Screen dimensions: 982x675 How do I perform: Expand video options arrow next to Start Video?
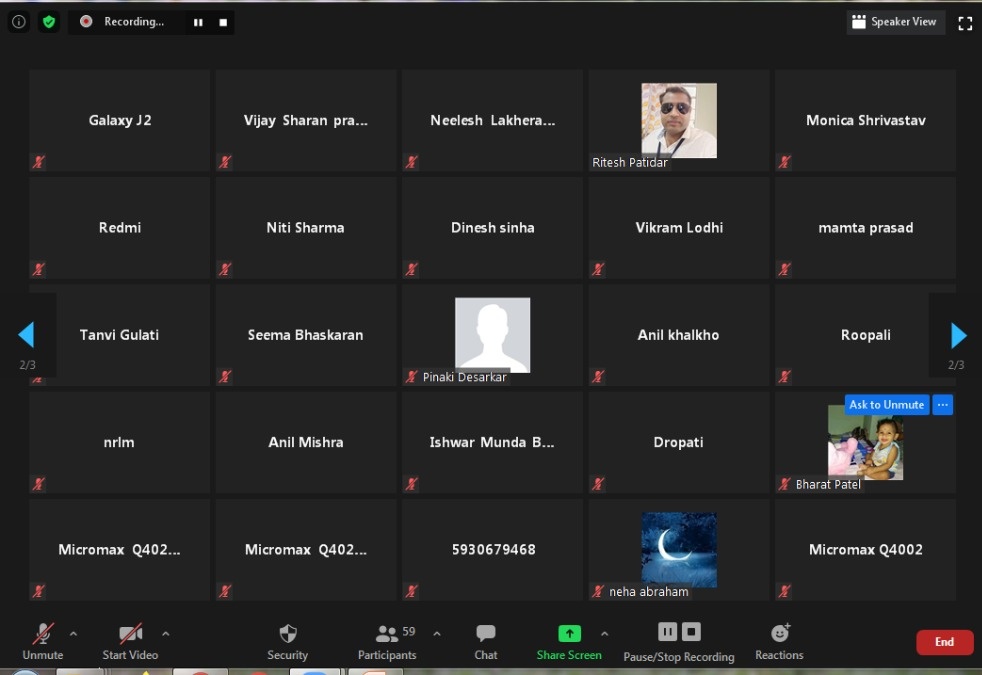pyautogui.click(x=165, y=634)
